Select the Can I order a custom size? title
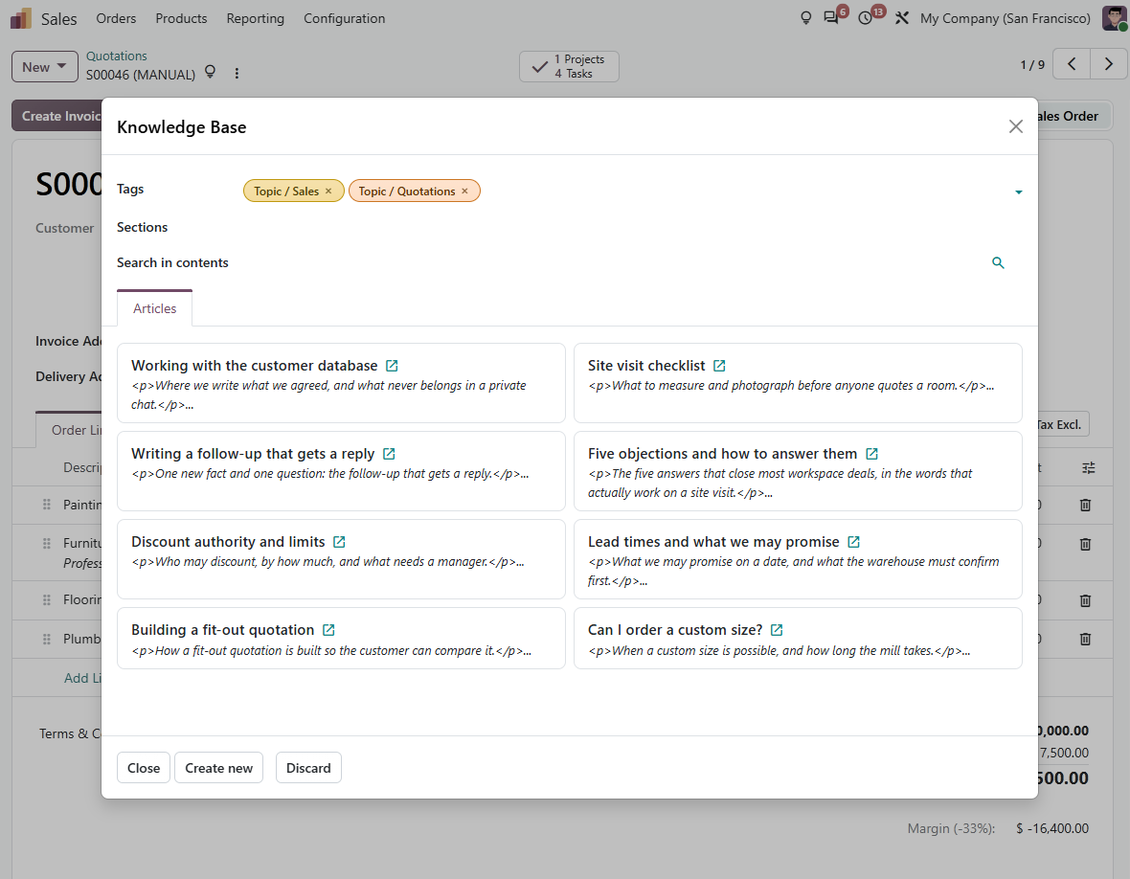 coord(675,630)
